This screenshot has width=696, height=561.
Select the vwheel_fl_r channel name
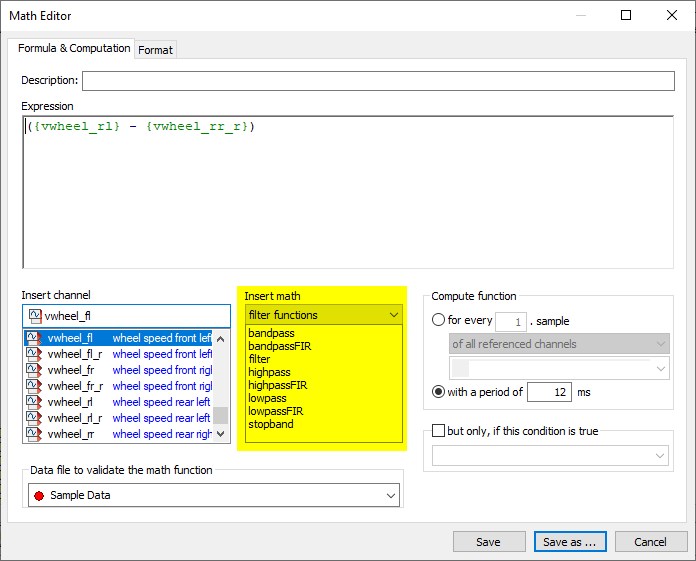pyautogui.click(x=75, y=354)
